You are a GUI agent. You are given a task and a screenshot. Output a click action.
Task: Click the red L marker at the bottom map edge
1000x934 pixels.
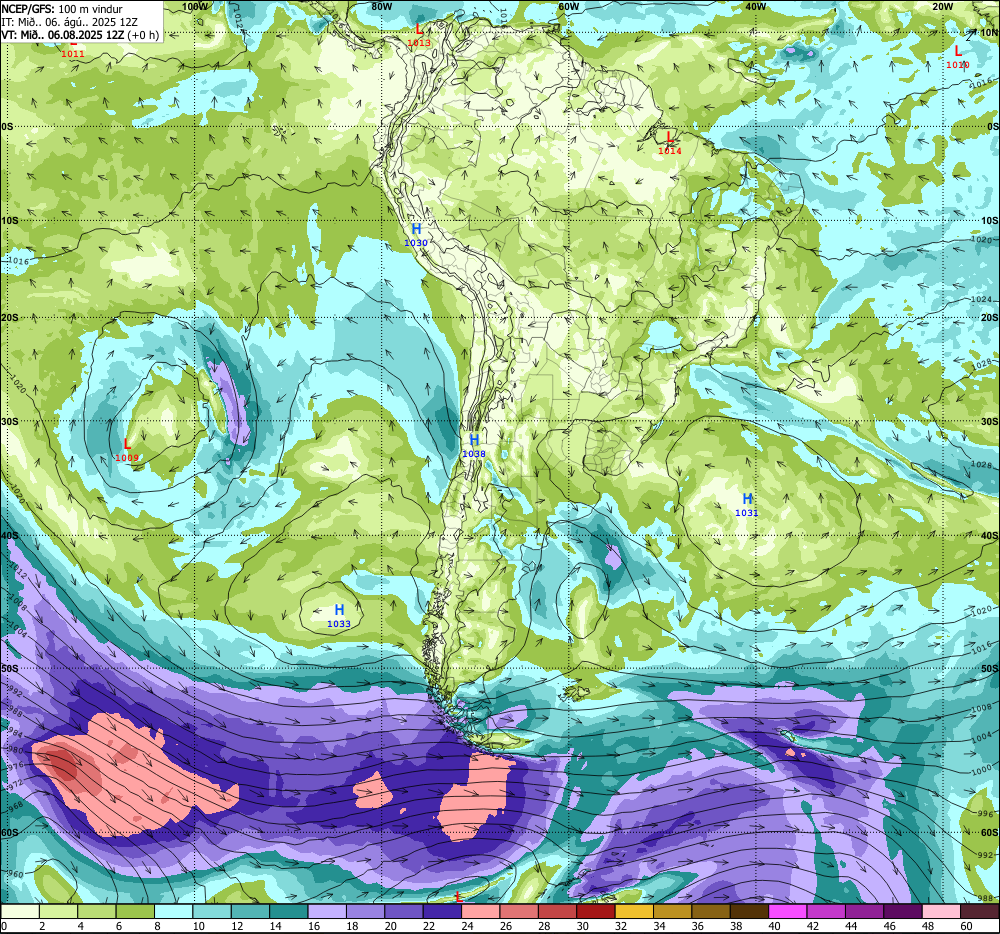[x=458, y=897]
